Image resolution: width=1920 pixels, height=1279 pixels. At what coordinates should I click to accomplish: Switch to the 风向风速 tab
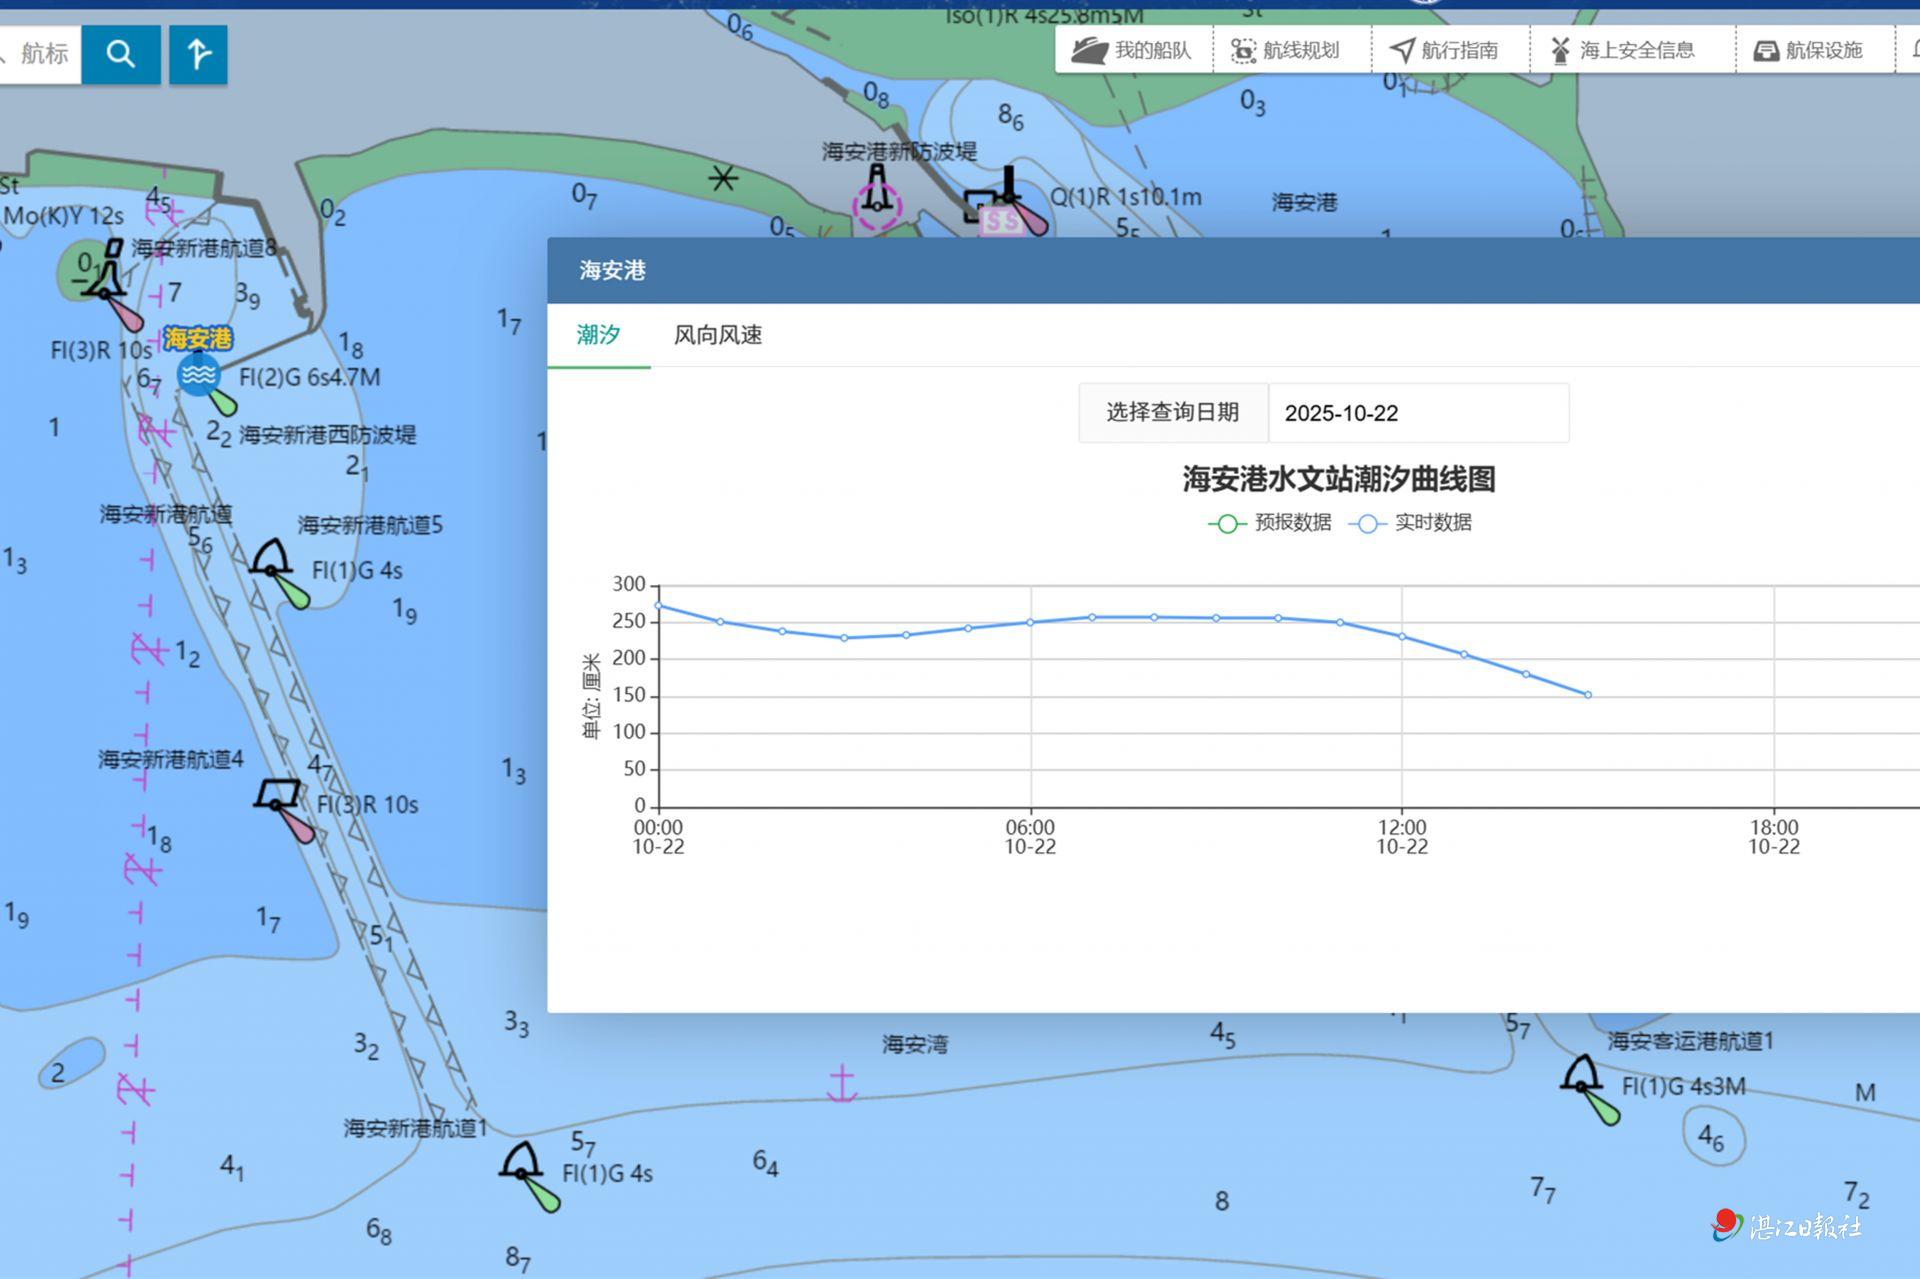pyautogui.click(x=717, y=335)
